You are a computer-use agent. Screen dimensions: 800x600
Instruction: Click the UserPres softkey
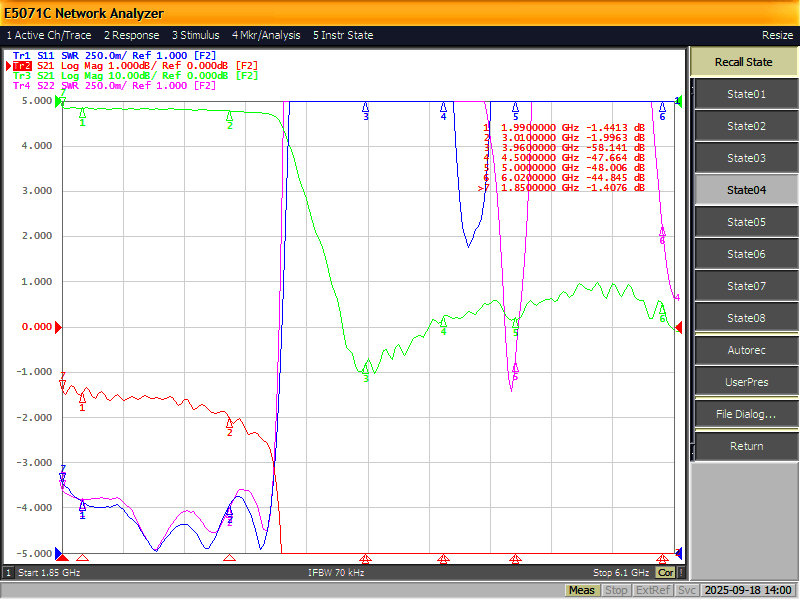click(x=746, y=382)
